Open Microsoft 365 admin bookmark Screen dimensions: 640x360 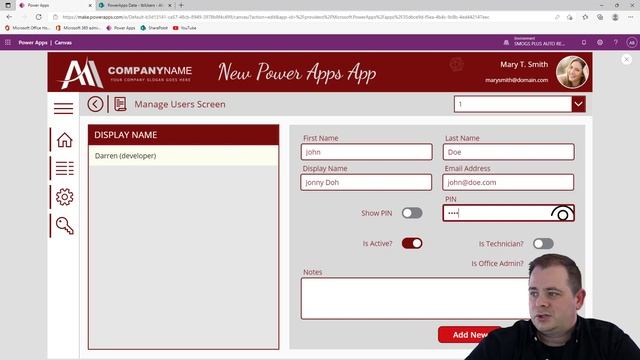(x=78, y=28)
